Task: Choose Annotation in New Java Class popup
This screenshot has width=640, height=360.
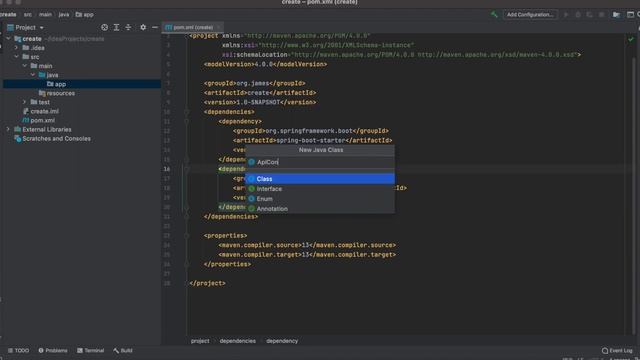Action: [320, 209]
